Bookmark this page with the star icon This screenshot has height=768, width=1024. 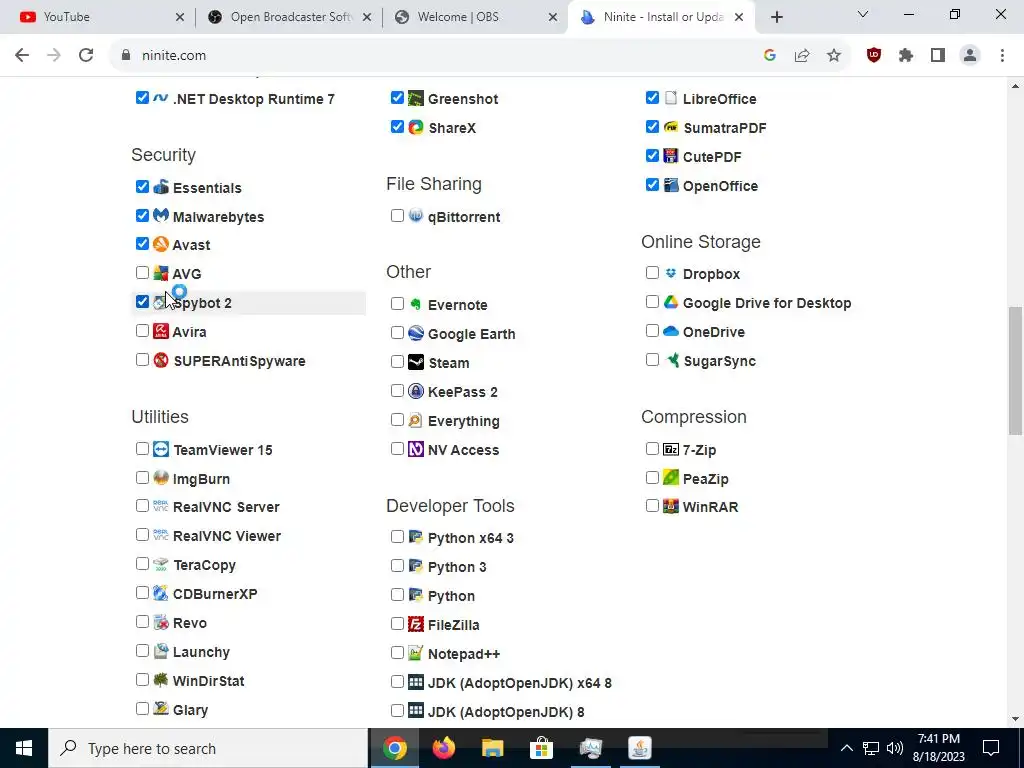click(x=834, y=56)
